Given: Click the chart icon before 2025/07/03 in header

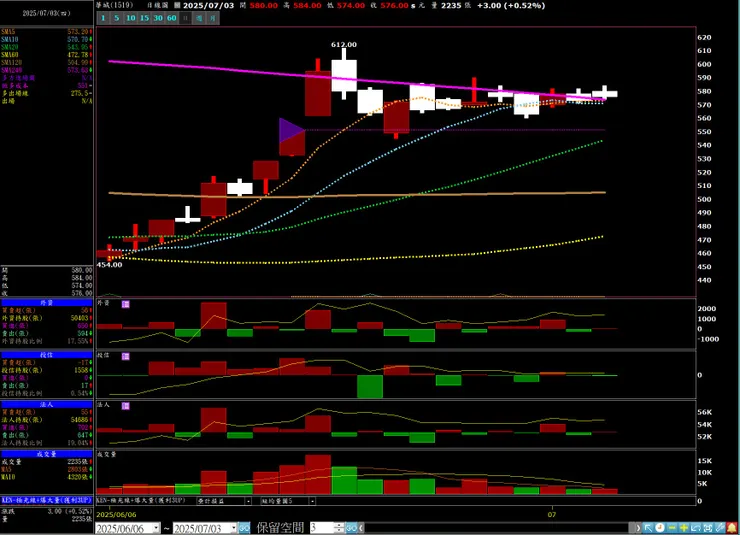Looking at the screenshot, I should pyautogui.click(x=177, y=5).
